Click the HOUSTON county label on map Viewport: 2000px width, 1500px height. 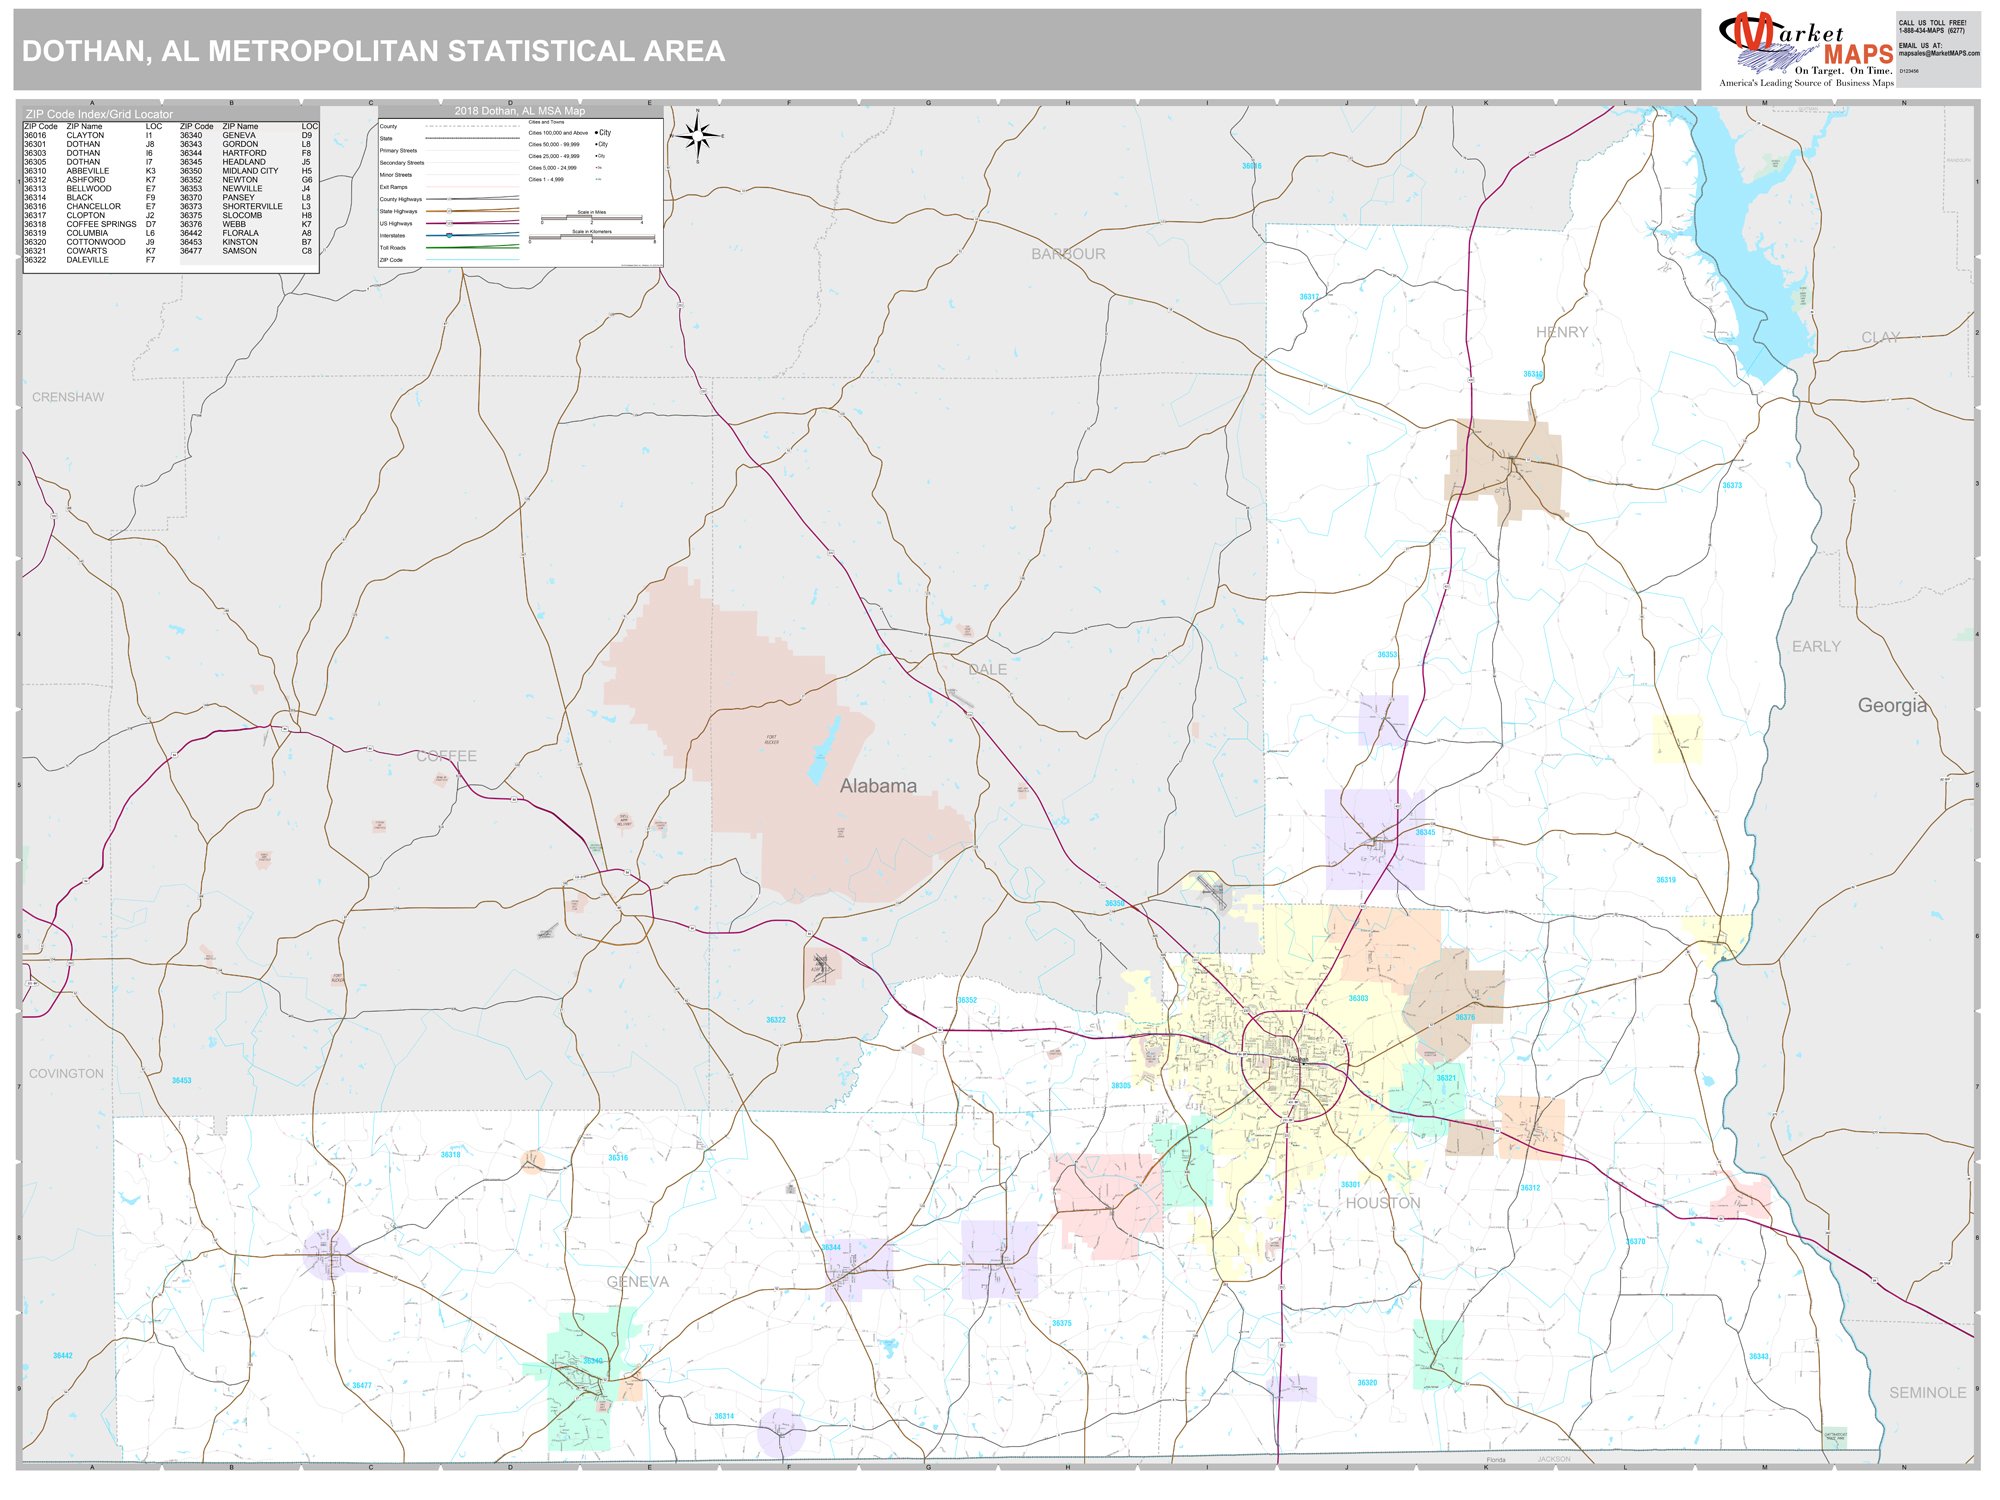1383,1203
